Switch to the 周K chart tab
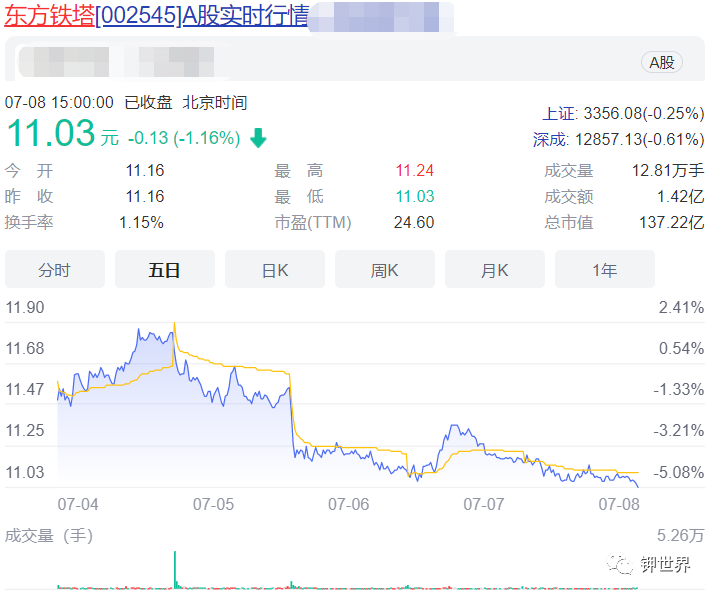Image resolution: width=713 pixels, height=595 pixels. click(x=385, y=270)
